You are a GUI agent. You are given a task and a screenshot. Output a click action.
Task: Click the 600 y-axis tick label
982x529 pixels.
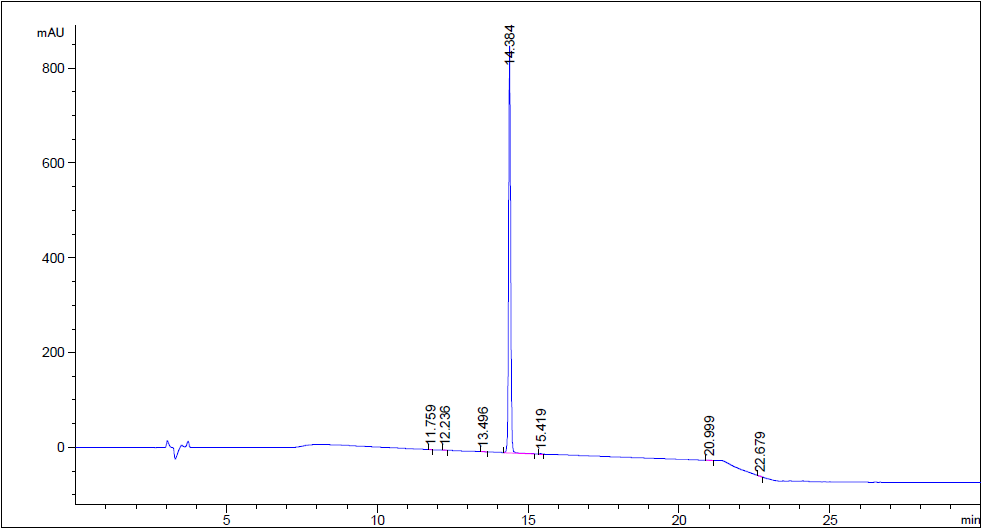[x=53, y=163]
